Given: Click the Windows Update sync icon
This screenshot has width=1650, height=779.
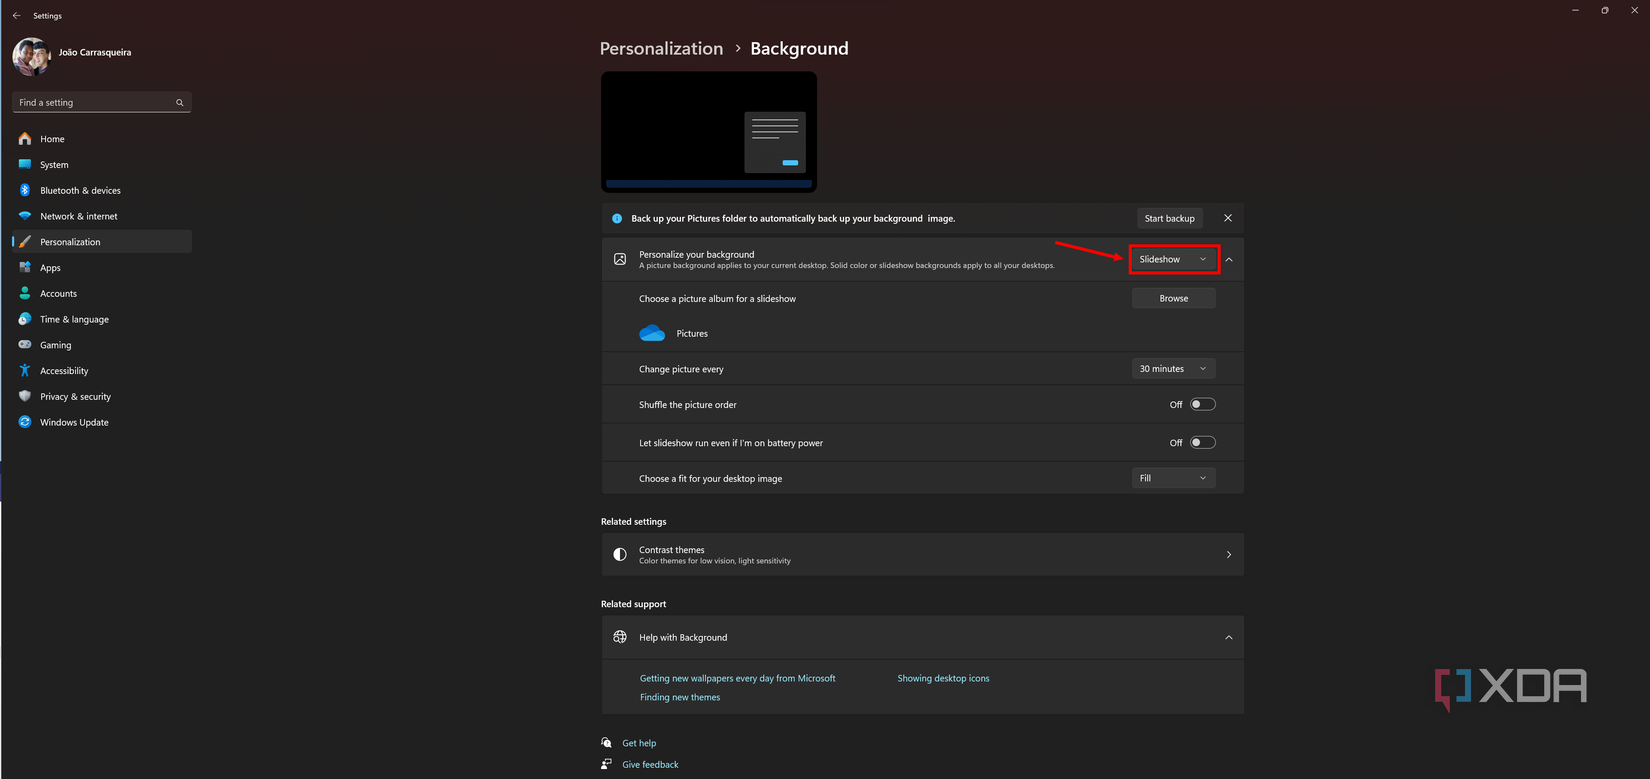Looking at the screenshot, I should 25,422.
